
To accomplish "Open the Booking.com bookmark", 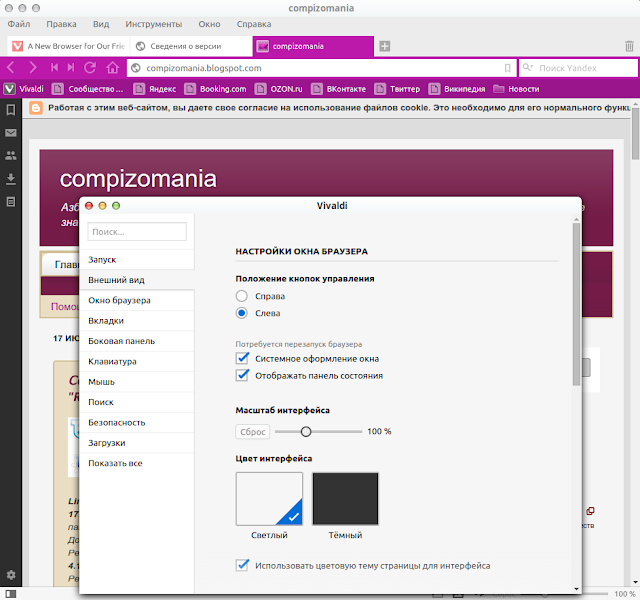I will point(216,89).
